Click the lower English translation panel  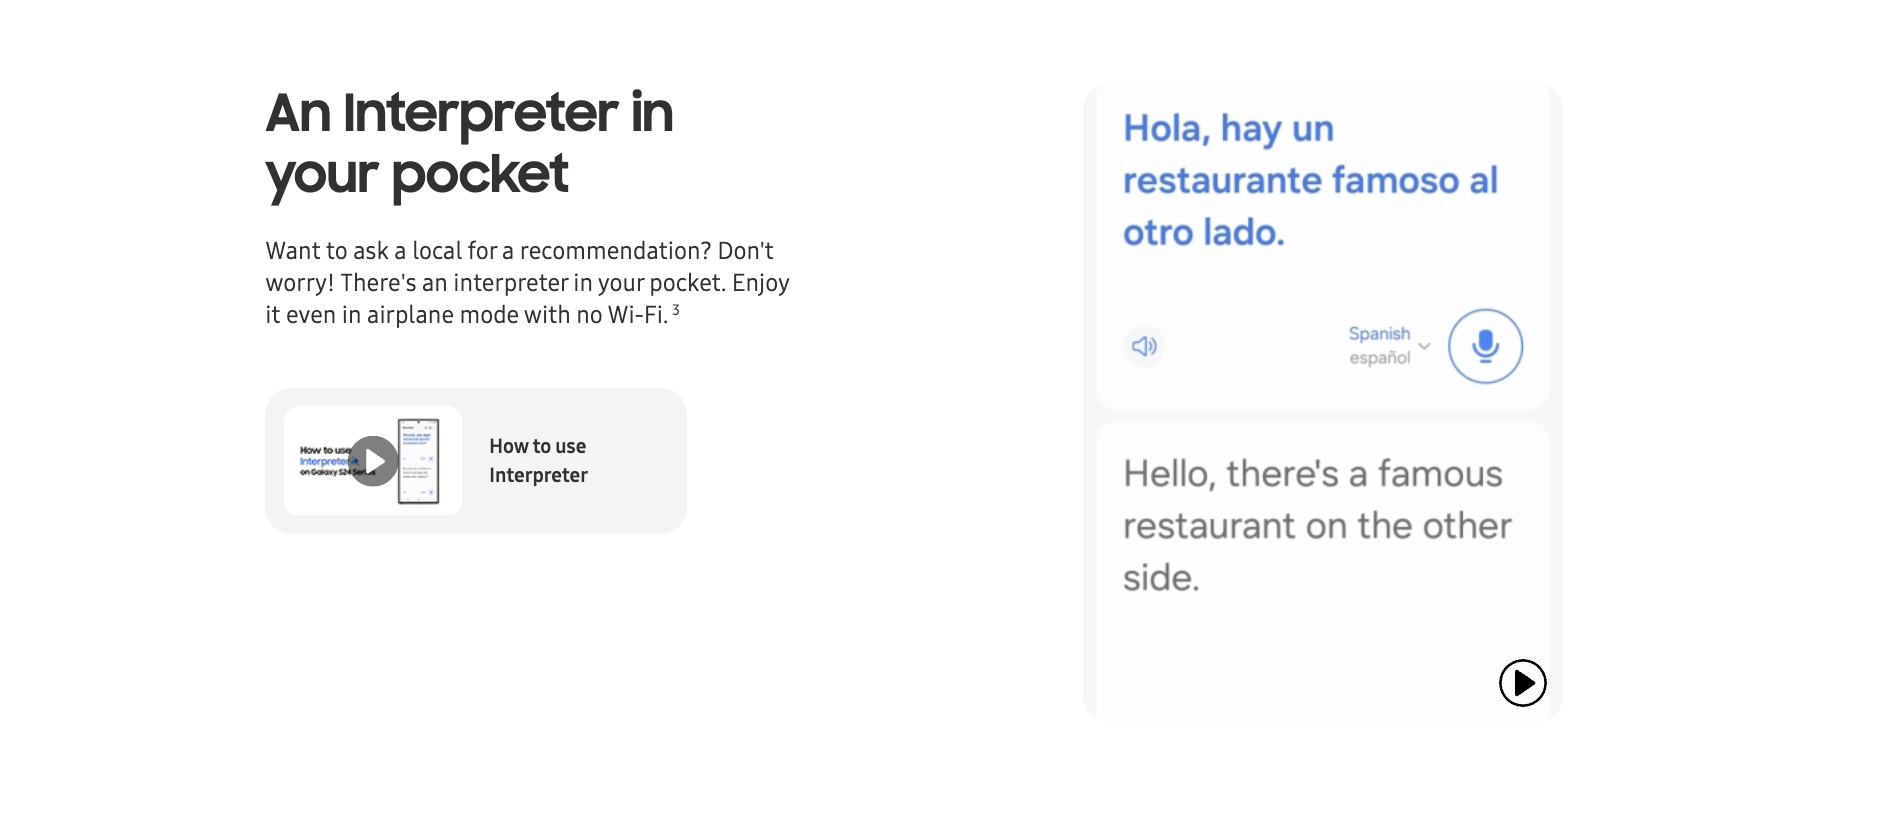1322,570
